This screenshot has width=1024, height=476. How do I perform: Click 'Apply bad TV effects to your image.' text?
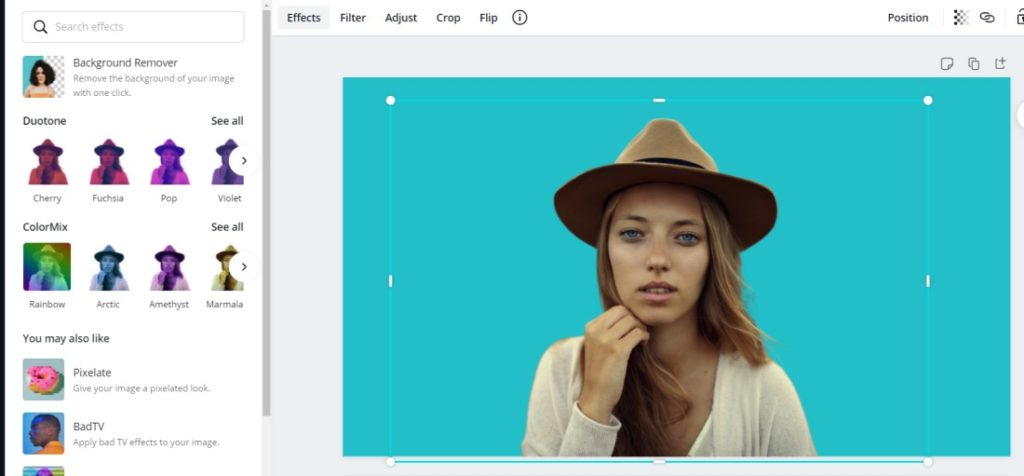[146, 442]
